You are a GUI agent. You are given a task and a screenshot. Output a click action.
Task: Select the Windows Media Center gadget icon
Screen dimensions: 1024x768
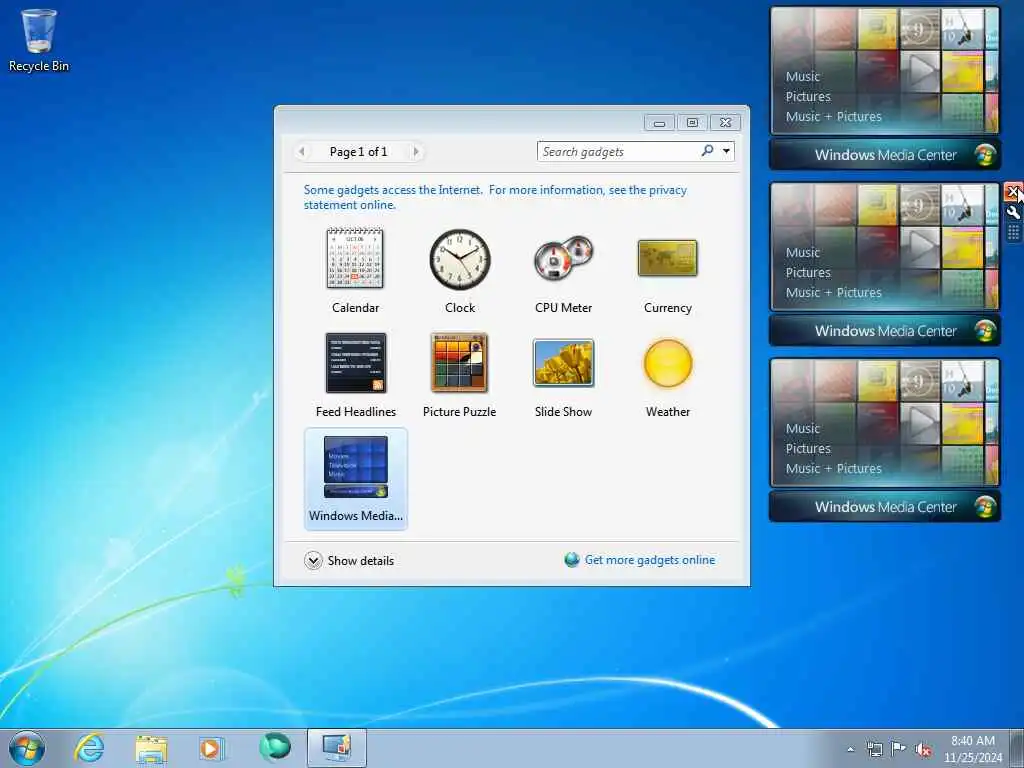pyautogui.click(x=355, y=467)
